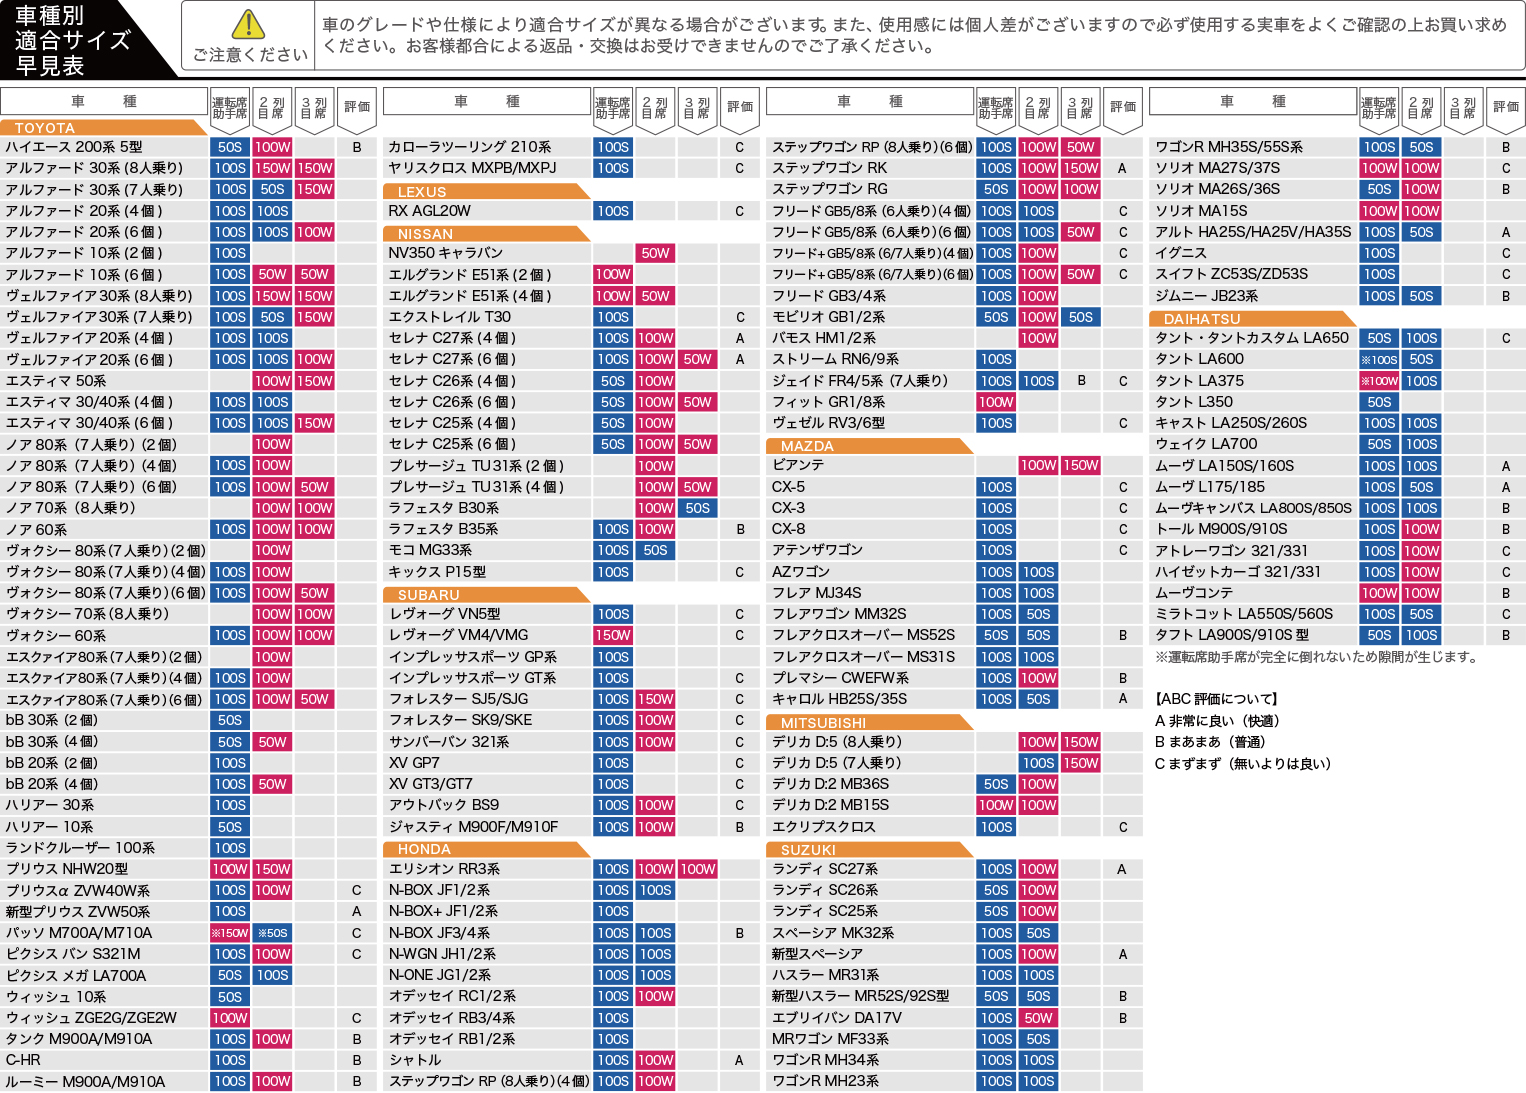Image resolution: width=1526 pixels, height=1093 pixels.
Task: Click the C-HR vehicle name
Action: click(x=23, y=1060)
